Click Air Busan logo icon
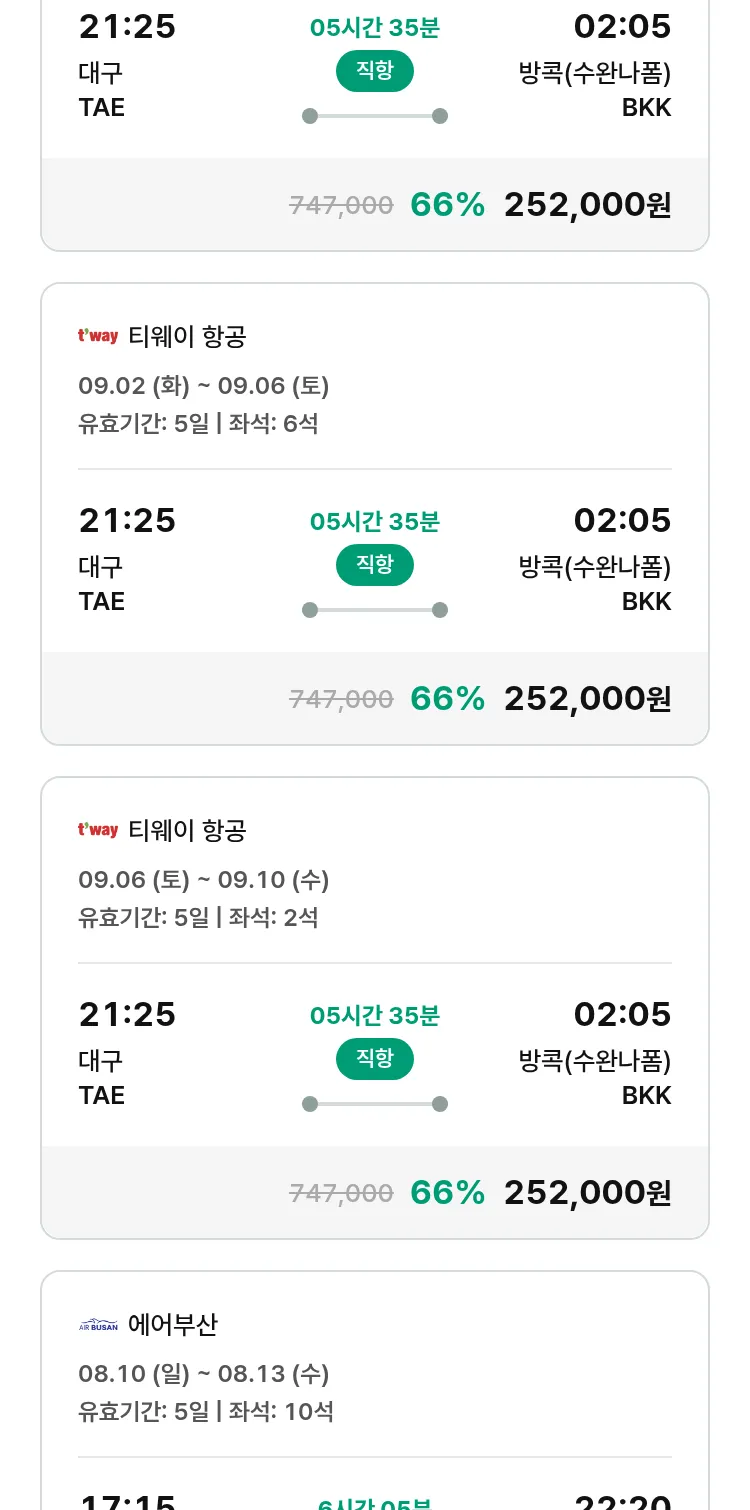750x1510 pixels. point(98,1325)
